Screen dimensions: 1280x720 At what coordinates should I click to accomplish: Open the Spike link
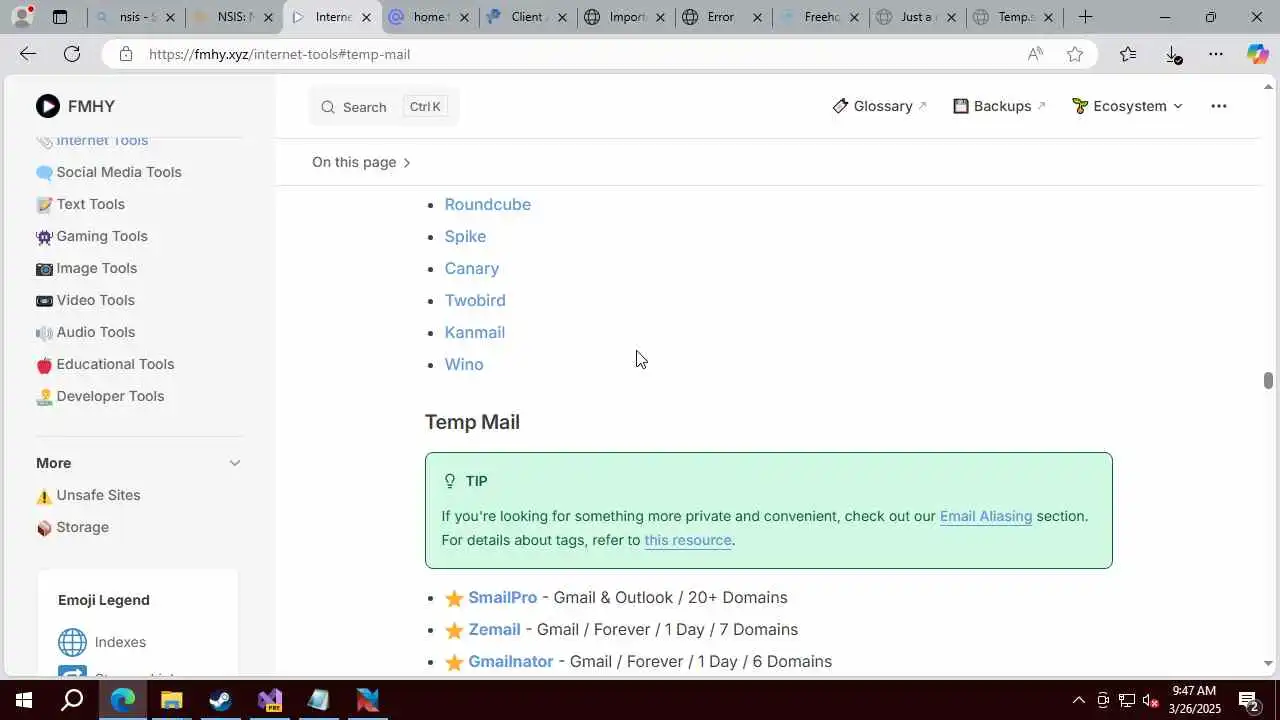coord(465,236)
